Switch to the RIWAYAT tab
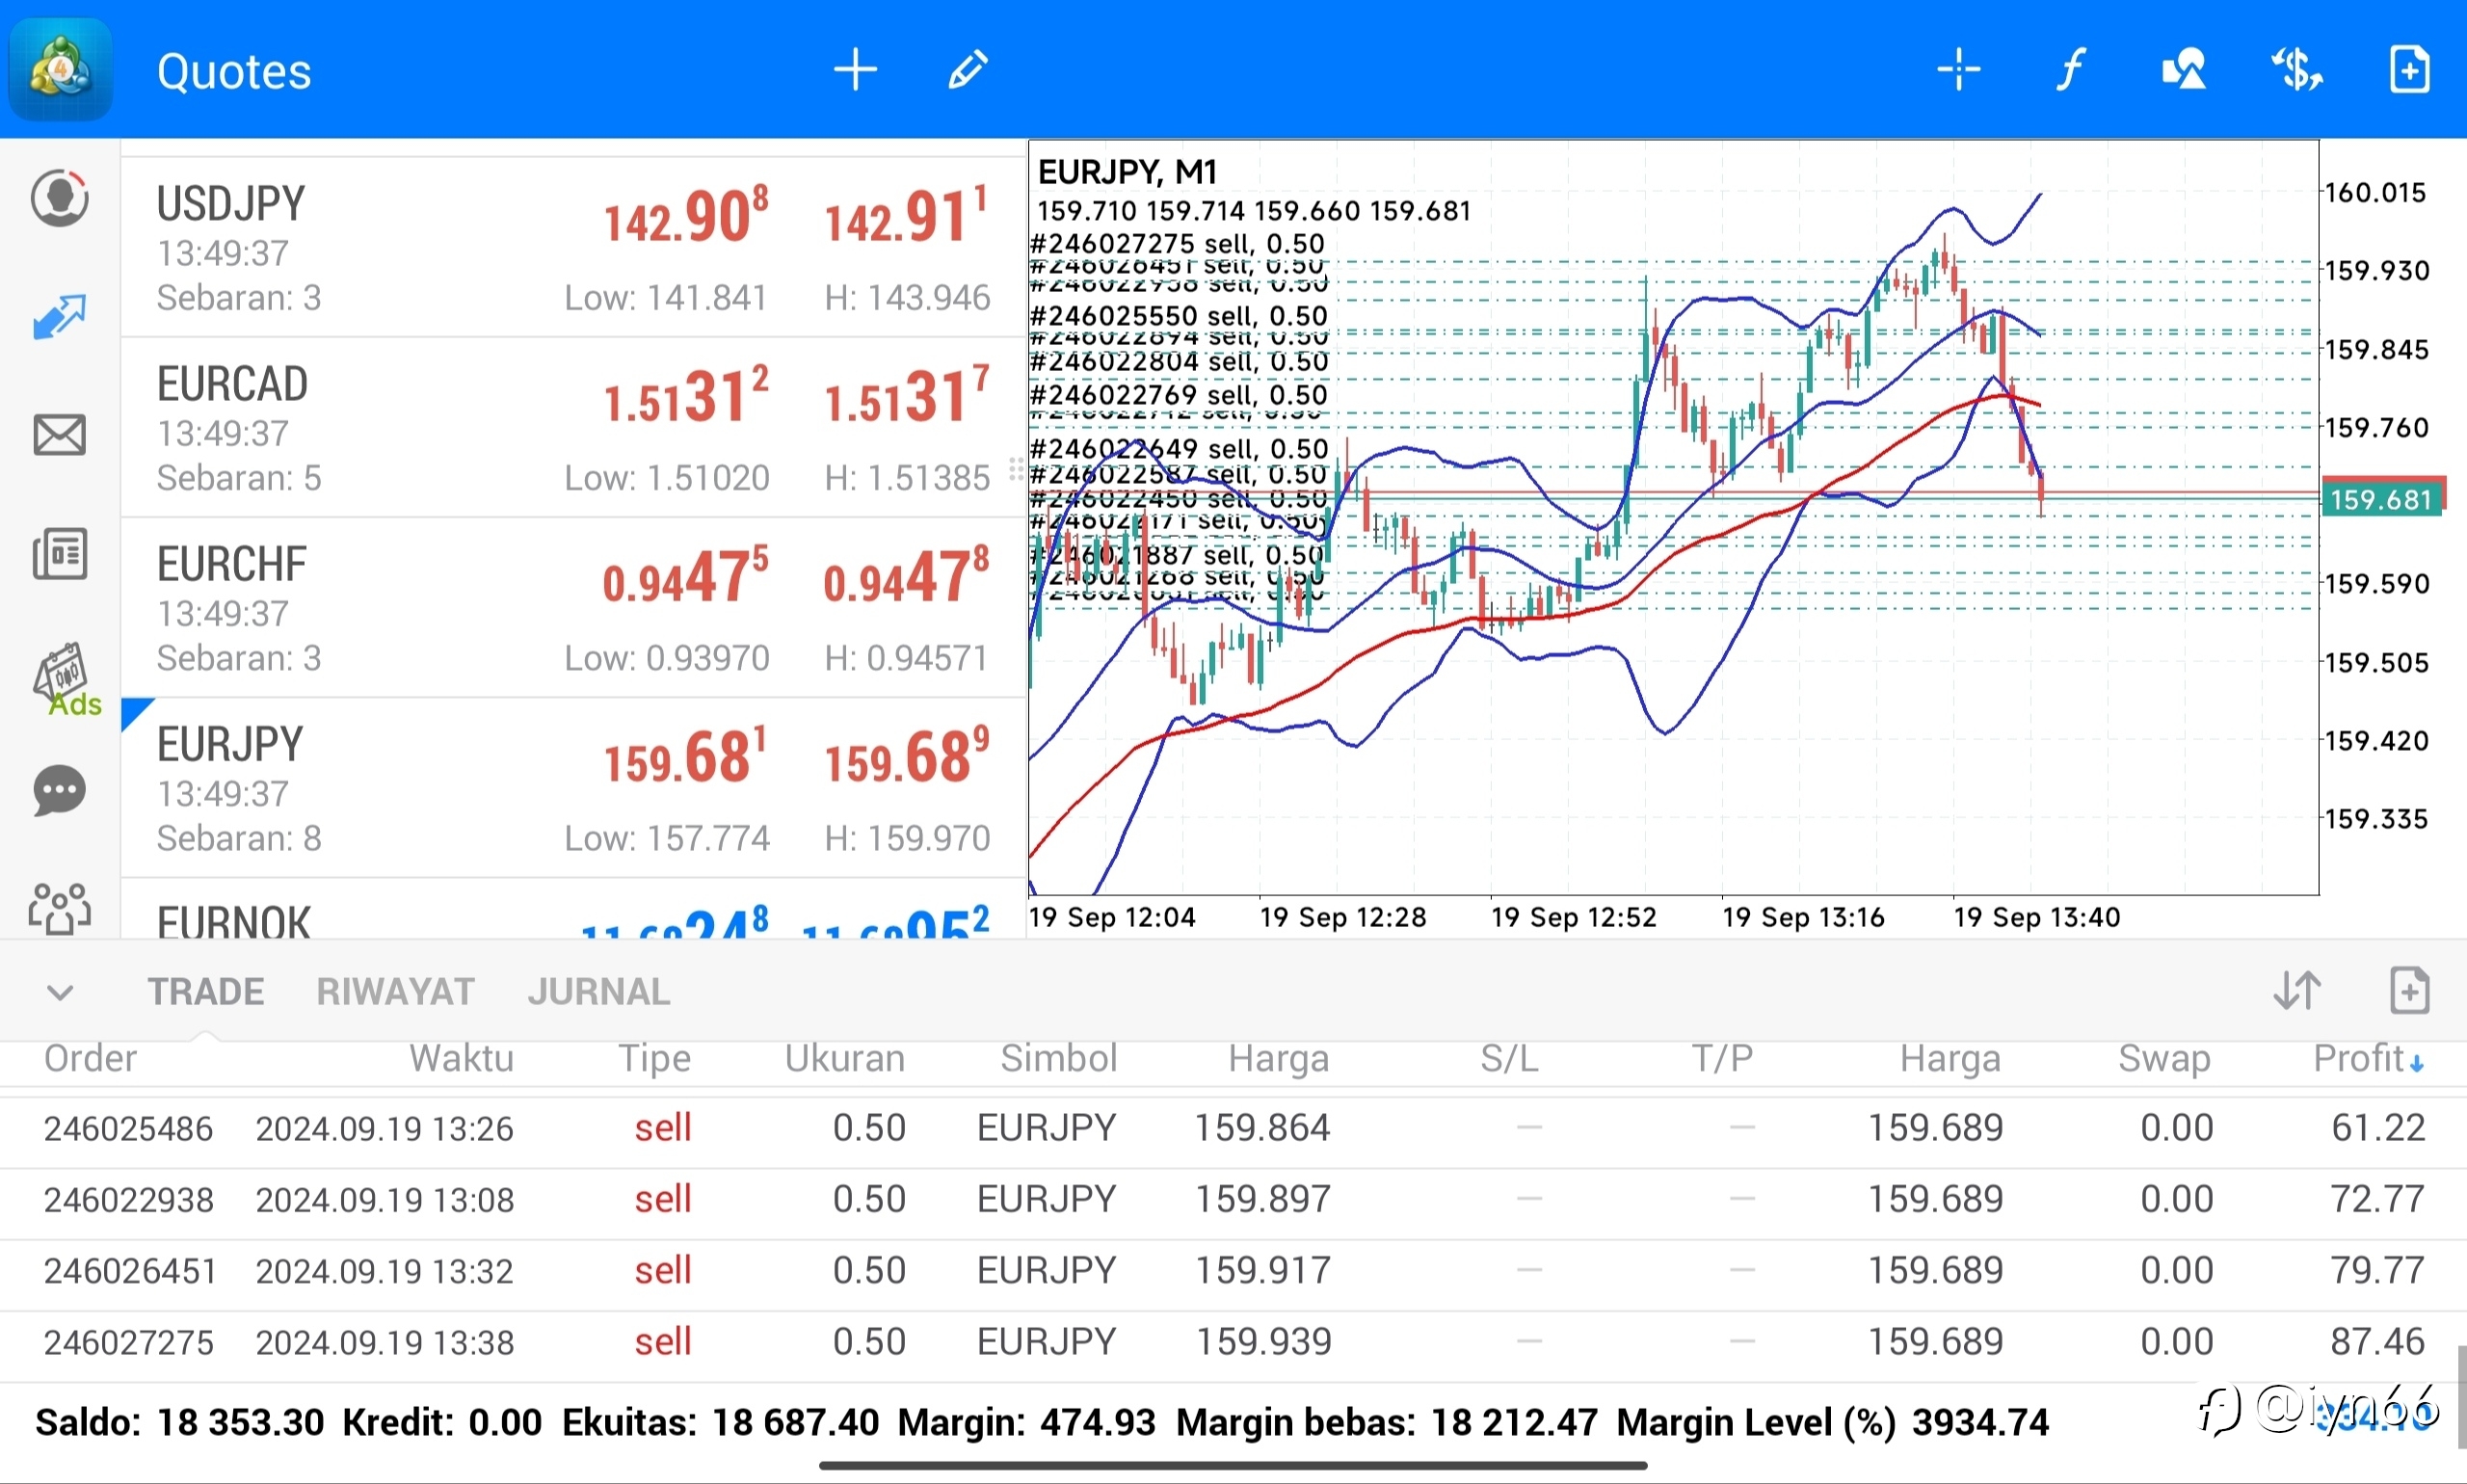 pyautogui.click(x=395, y=992)
